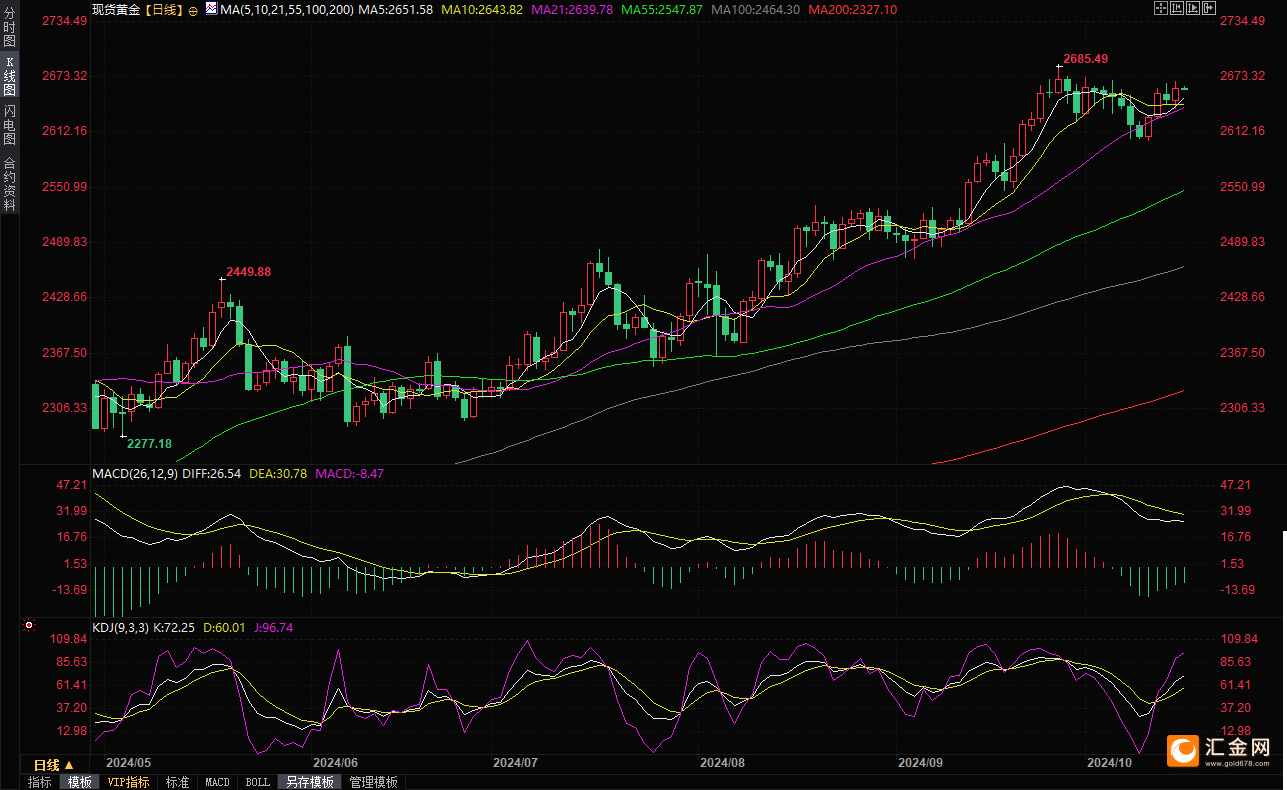The height and width of the screenshot is (790, 1287).
Task: Open the VIP指标 bottom tab
Action: 129,782
